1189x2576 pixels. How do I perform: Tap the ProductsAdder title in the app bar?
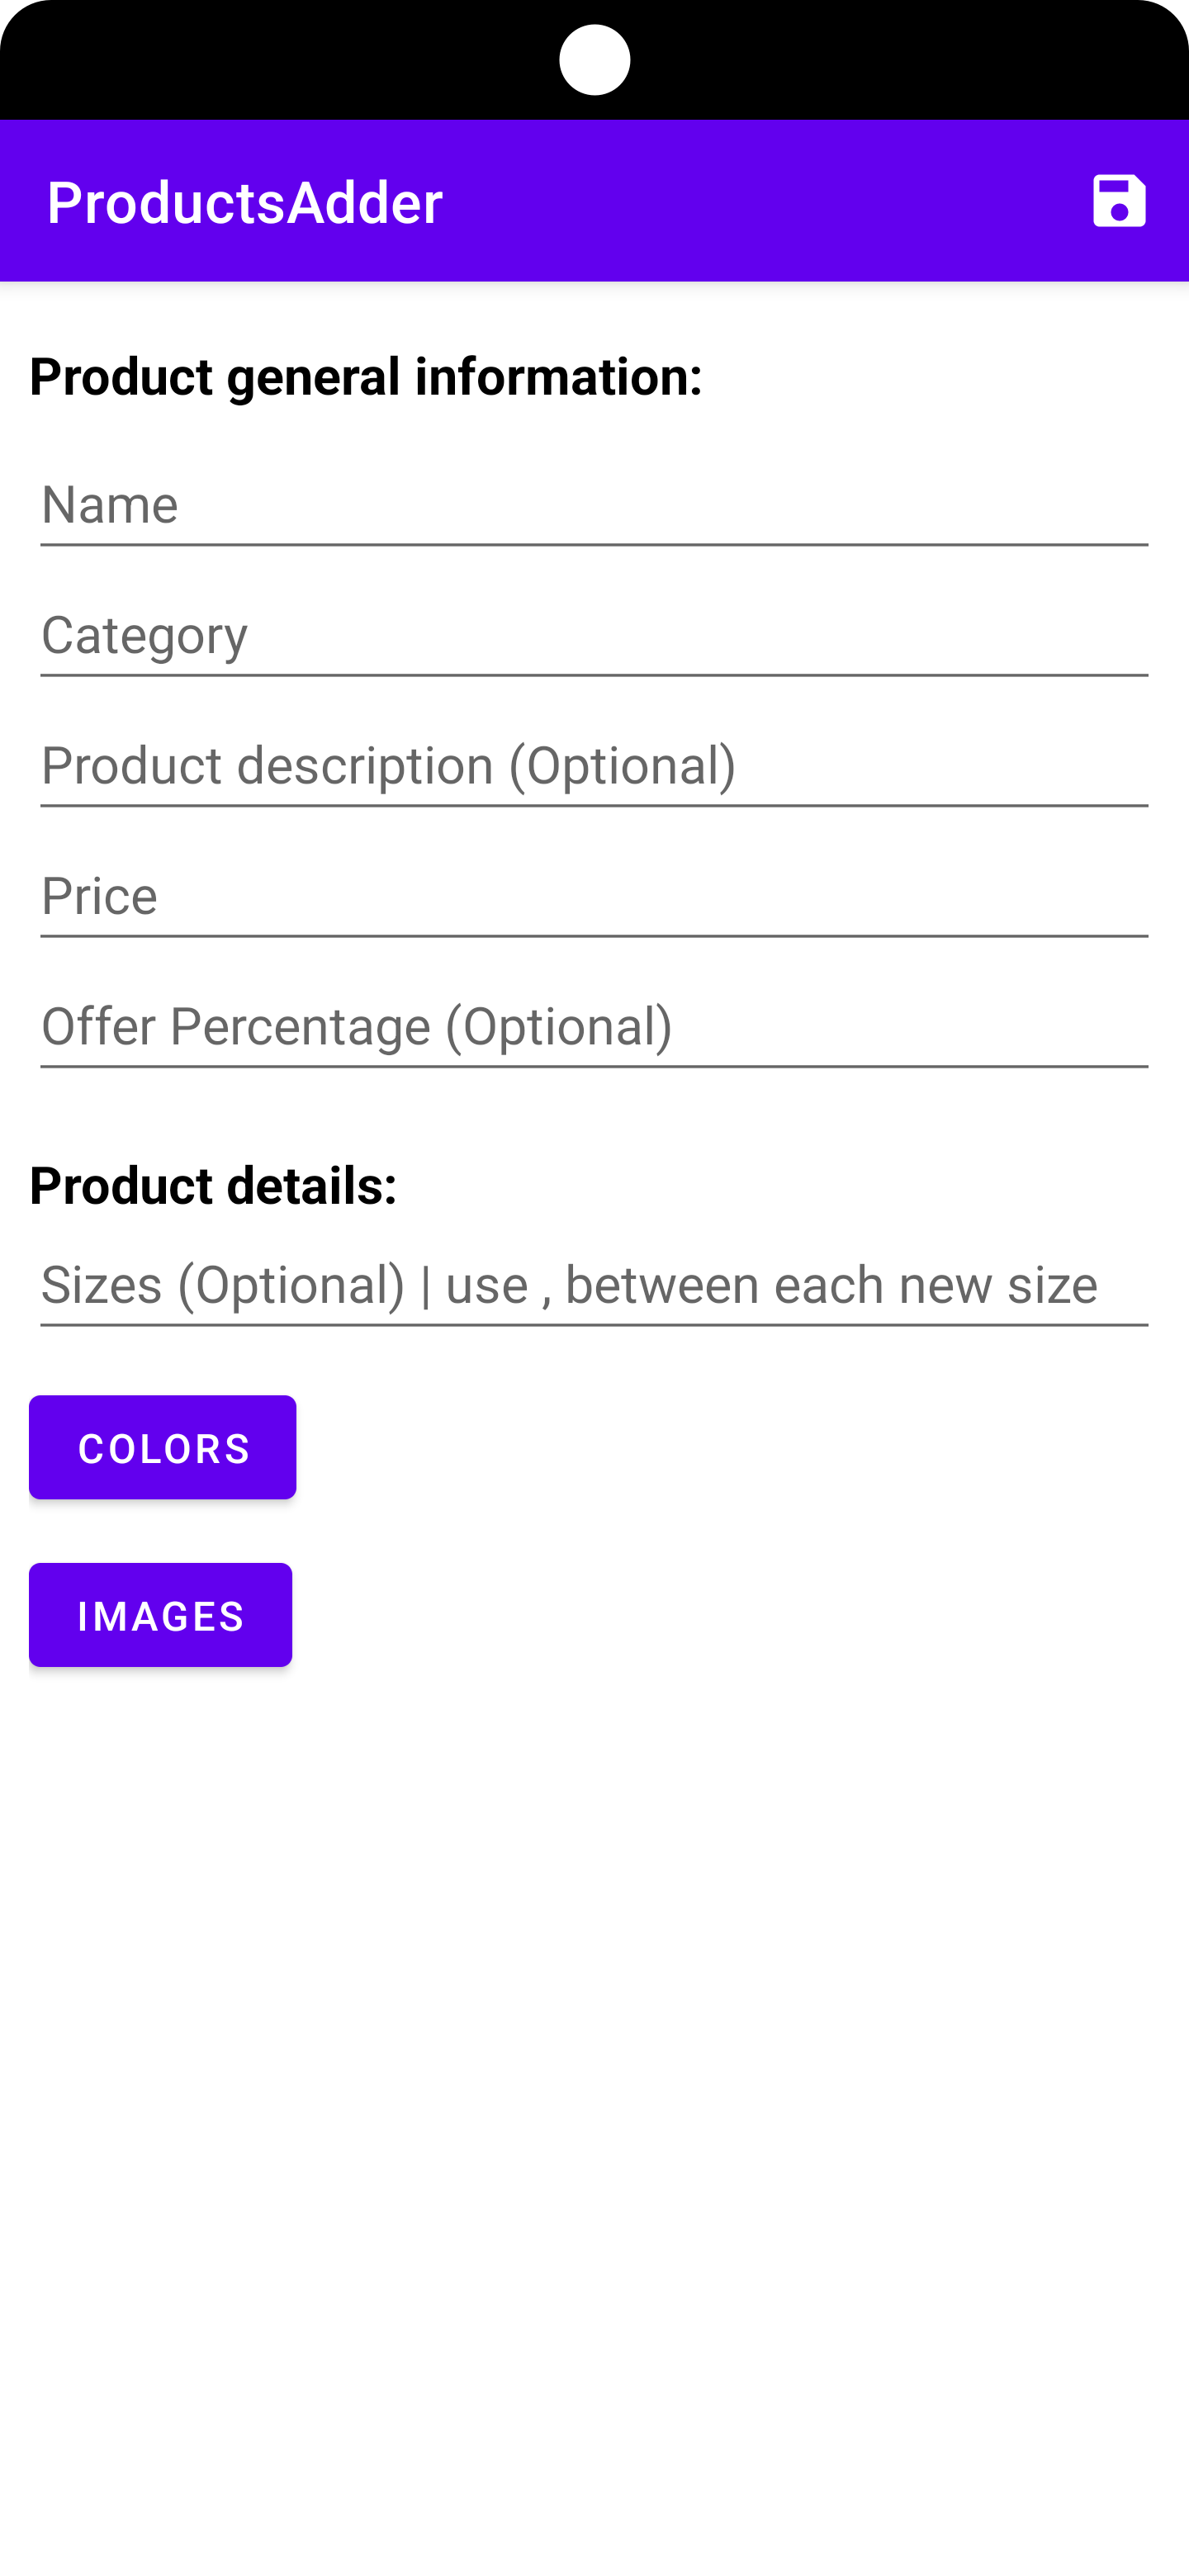(x=243, y=201)
